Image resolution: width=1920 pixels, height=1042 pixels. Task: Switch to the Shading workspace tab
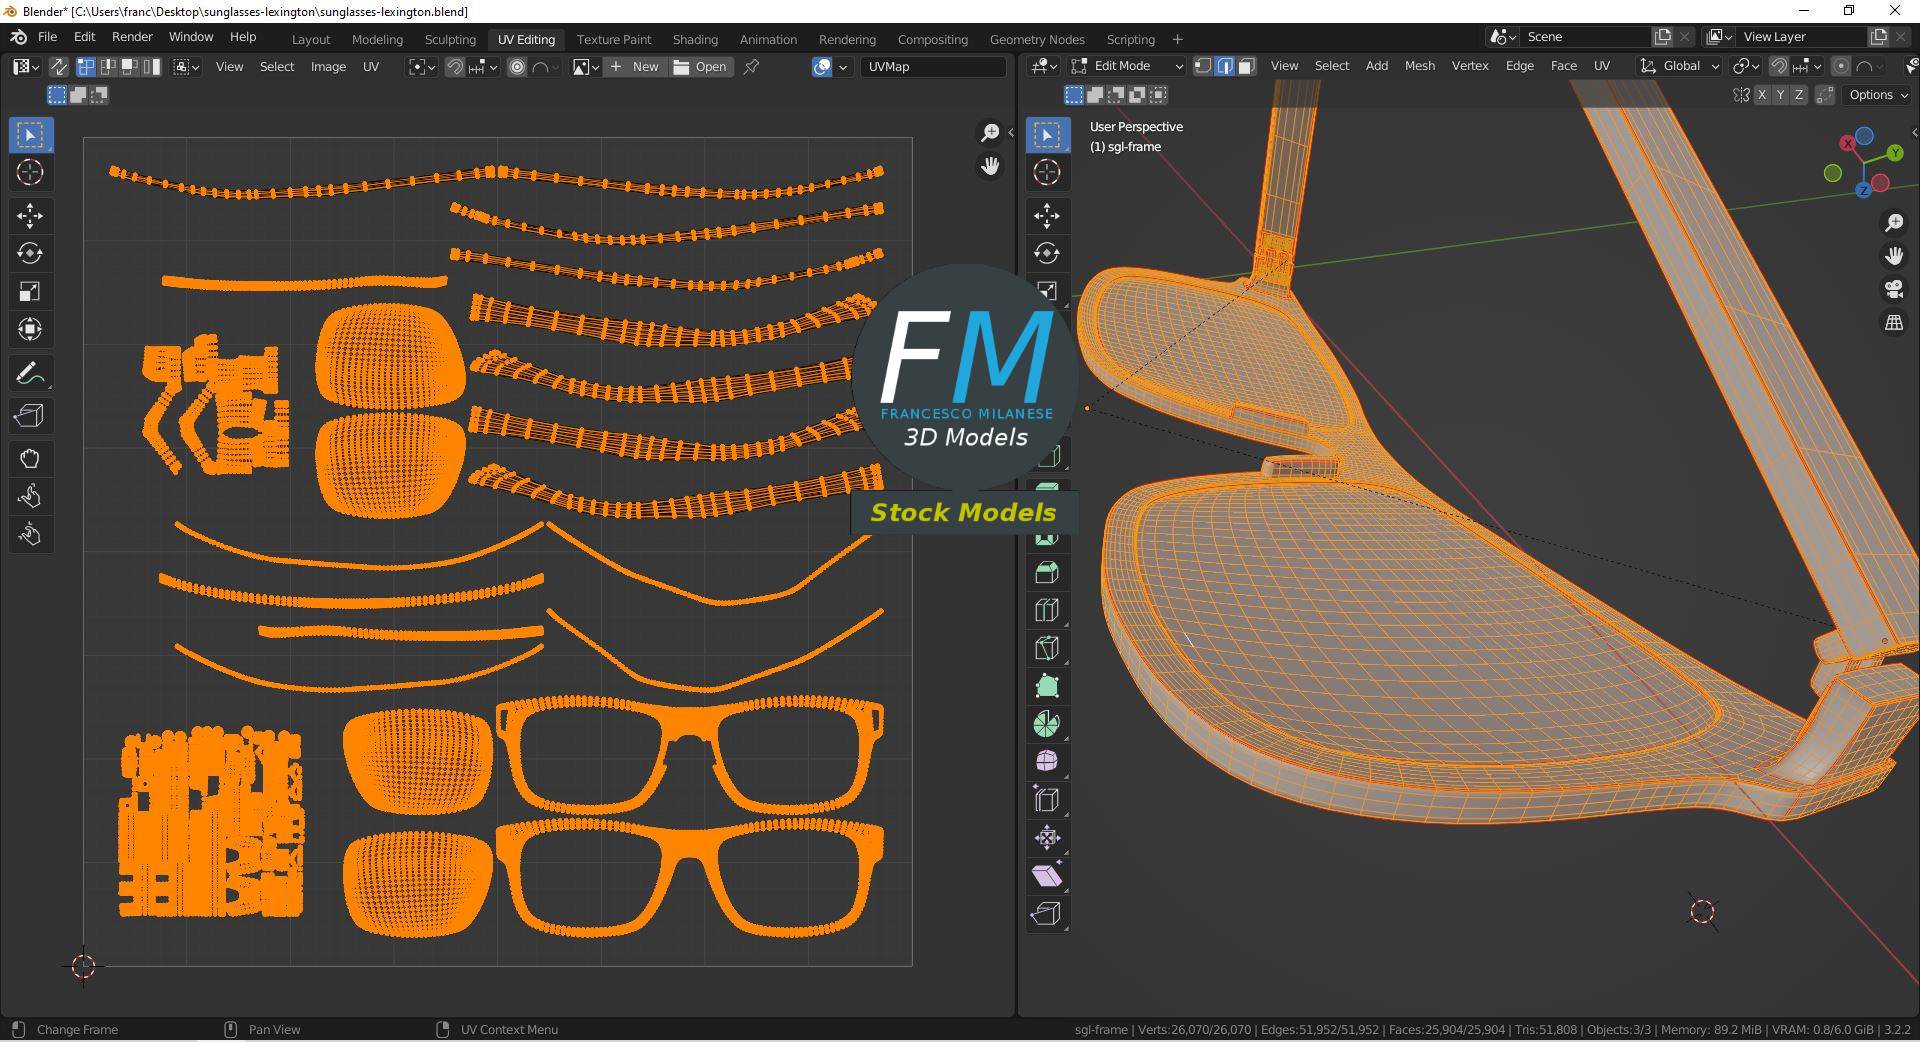click(x=695, y=39)
